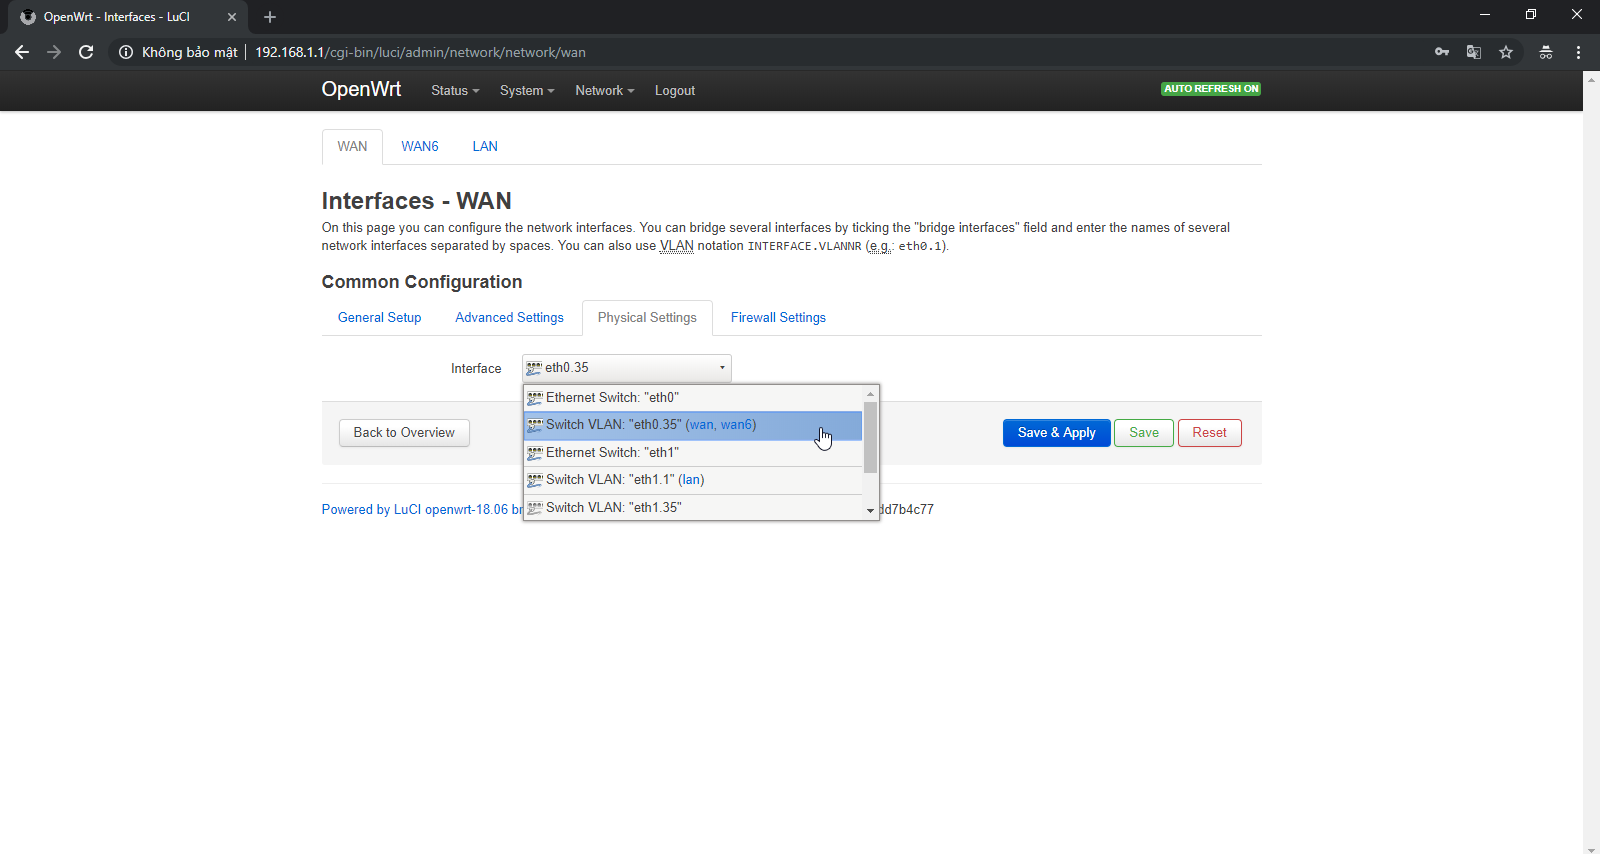Click Logout in the navbar
This screenshot has height=854, width=1600.
point(675,91)
